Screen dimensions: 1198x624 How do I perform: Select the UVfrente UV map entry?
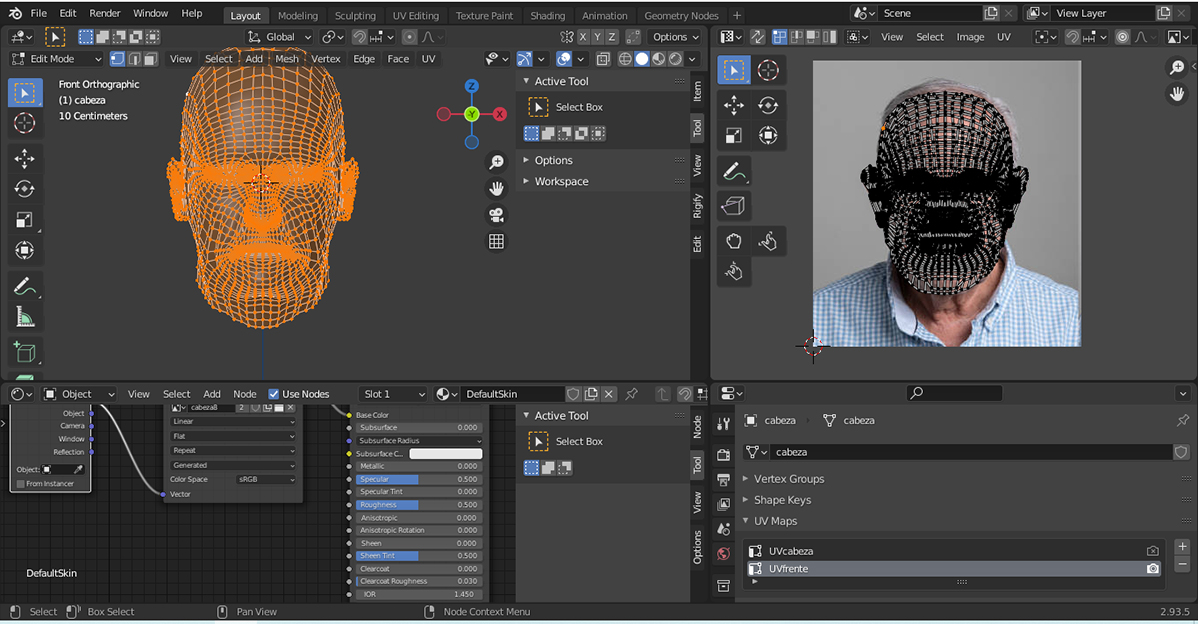(788, 568)
